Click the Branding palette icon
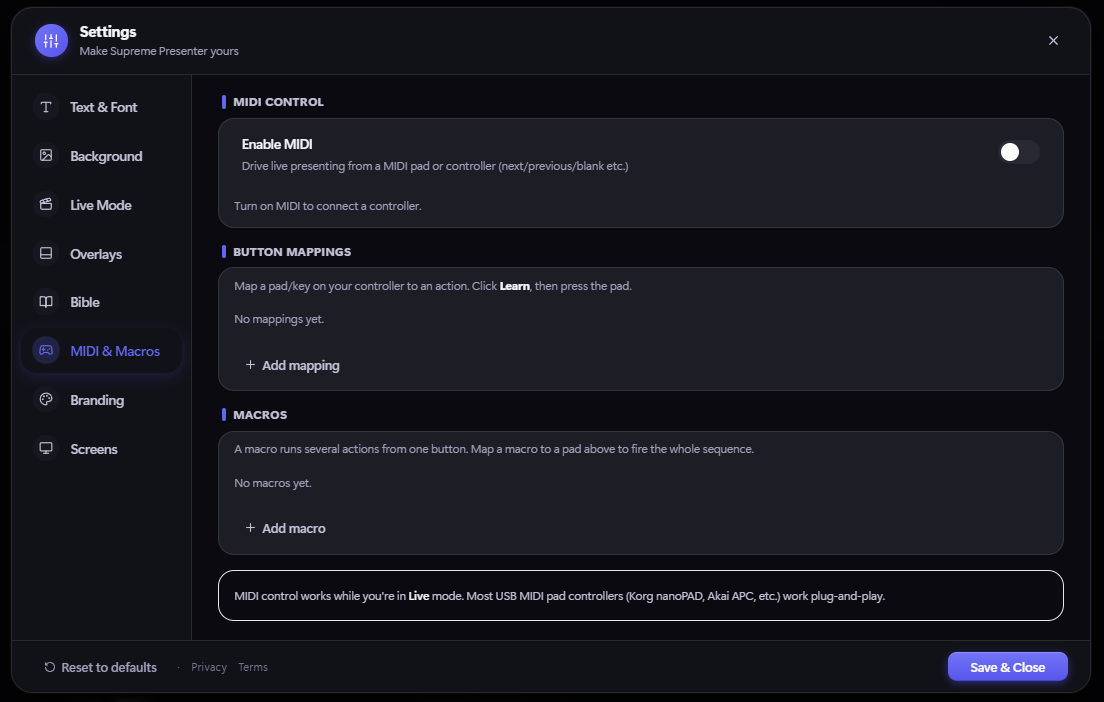 pos(46,399)
